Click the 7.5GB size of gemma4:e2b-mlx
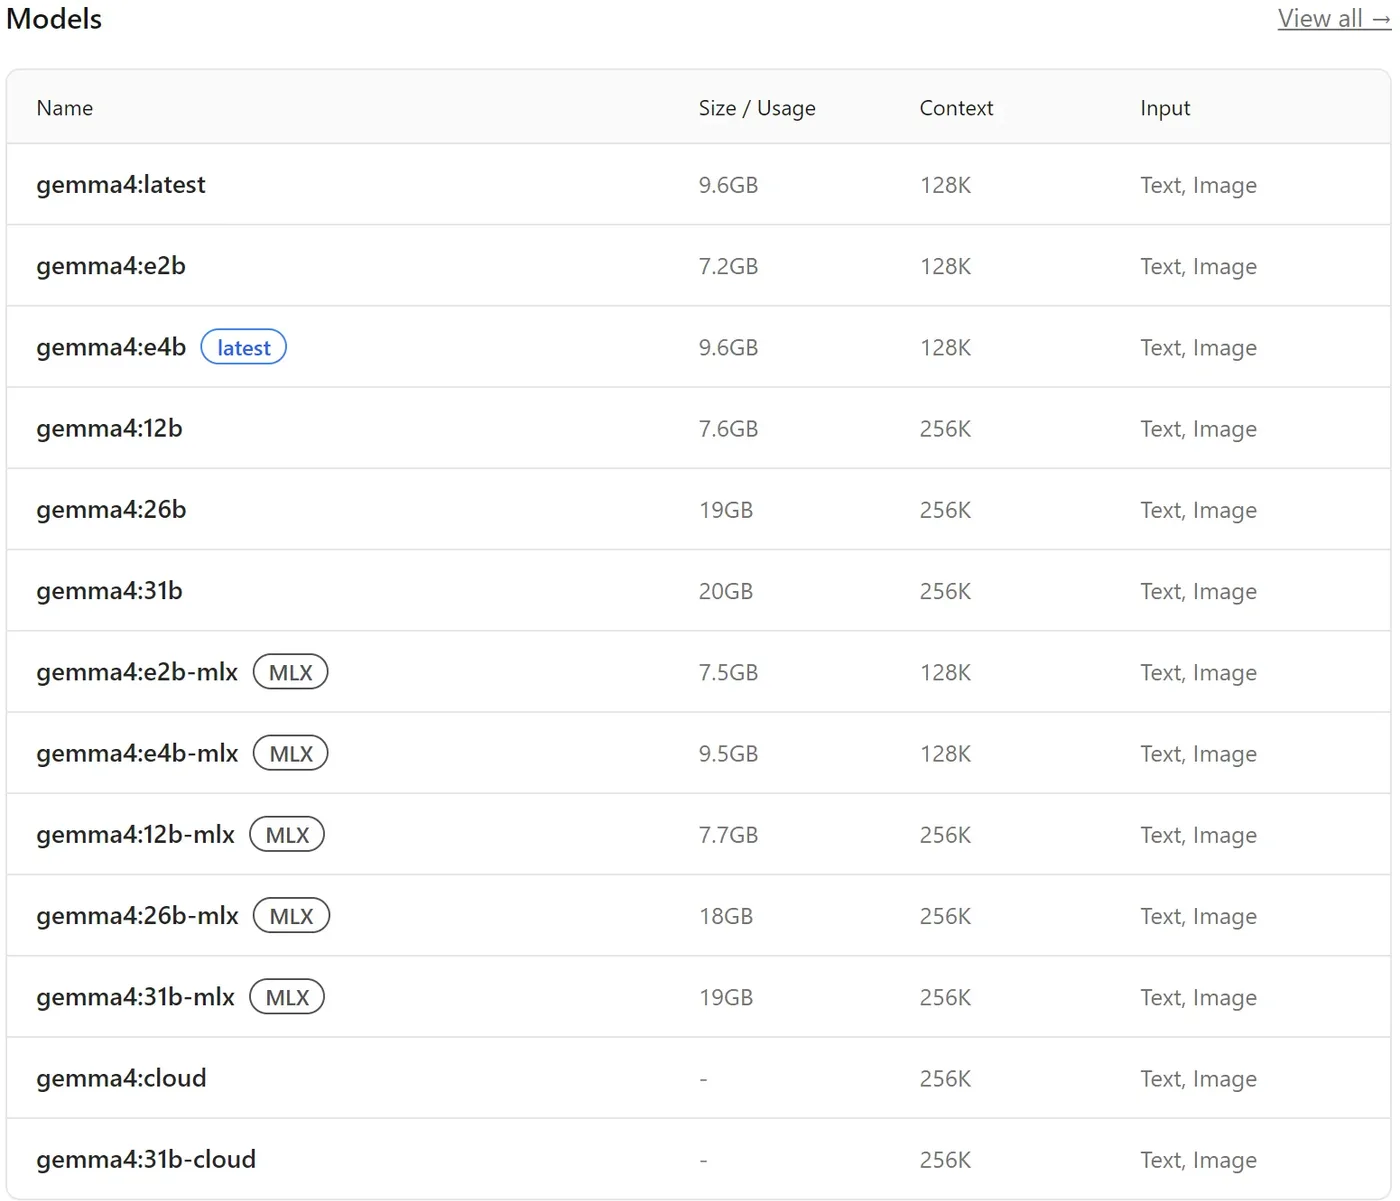Screen dimensions: 1400x1201 pos(728,672)
